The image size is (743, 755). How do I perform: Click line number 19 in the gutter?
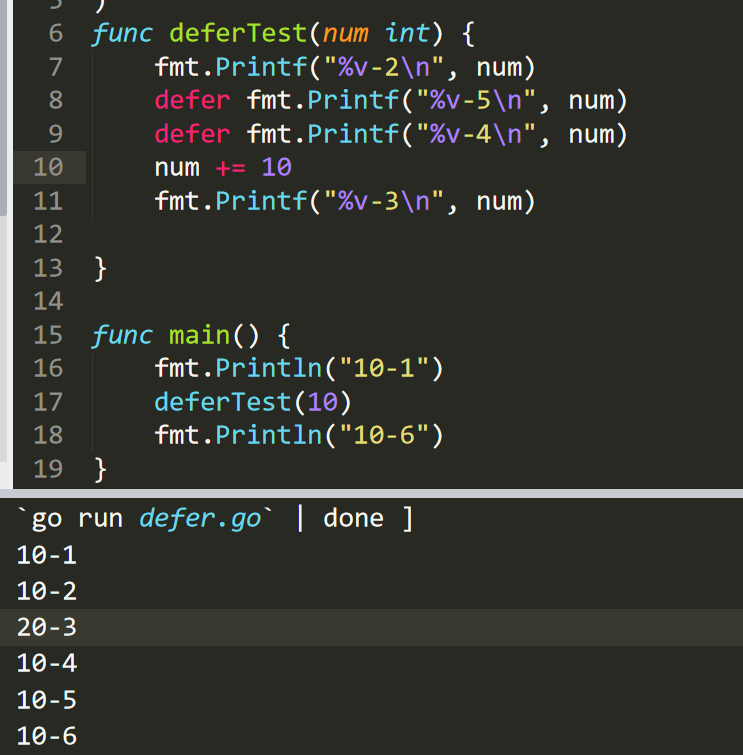click(48, 469)
